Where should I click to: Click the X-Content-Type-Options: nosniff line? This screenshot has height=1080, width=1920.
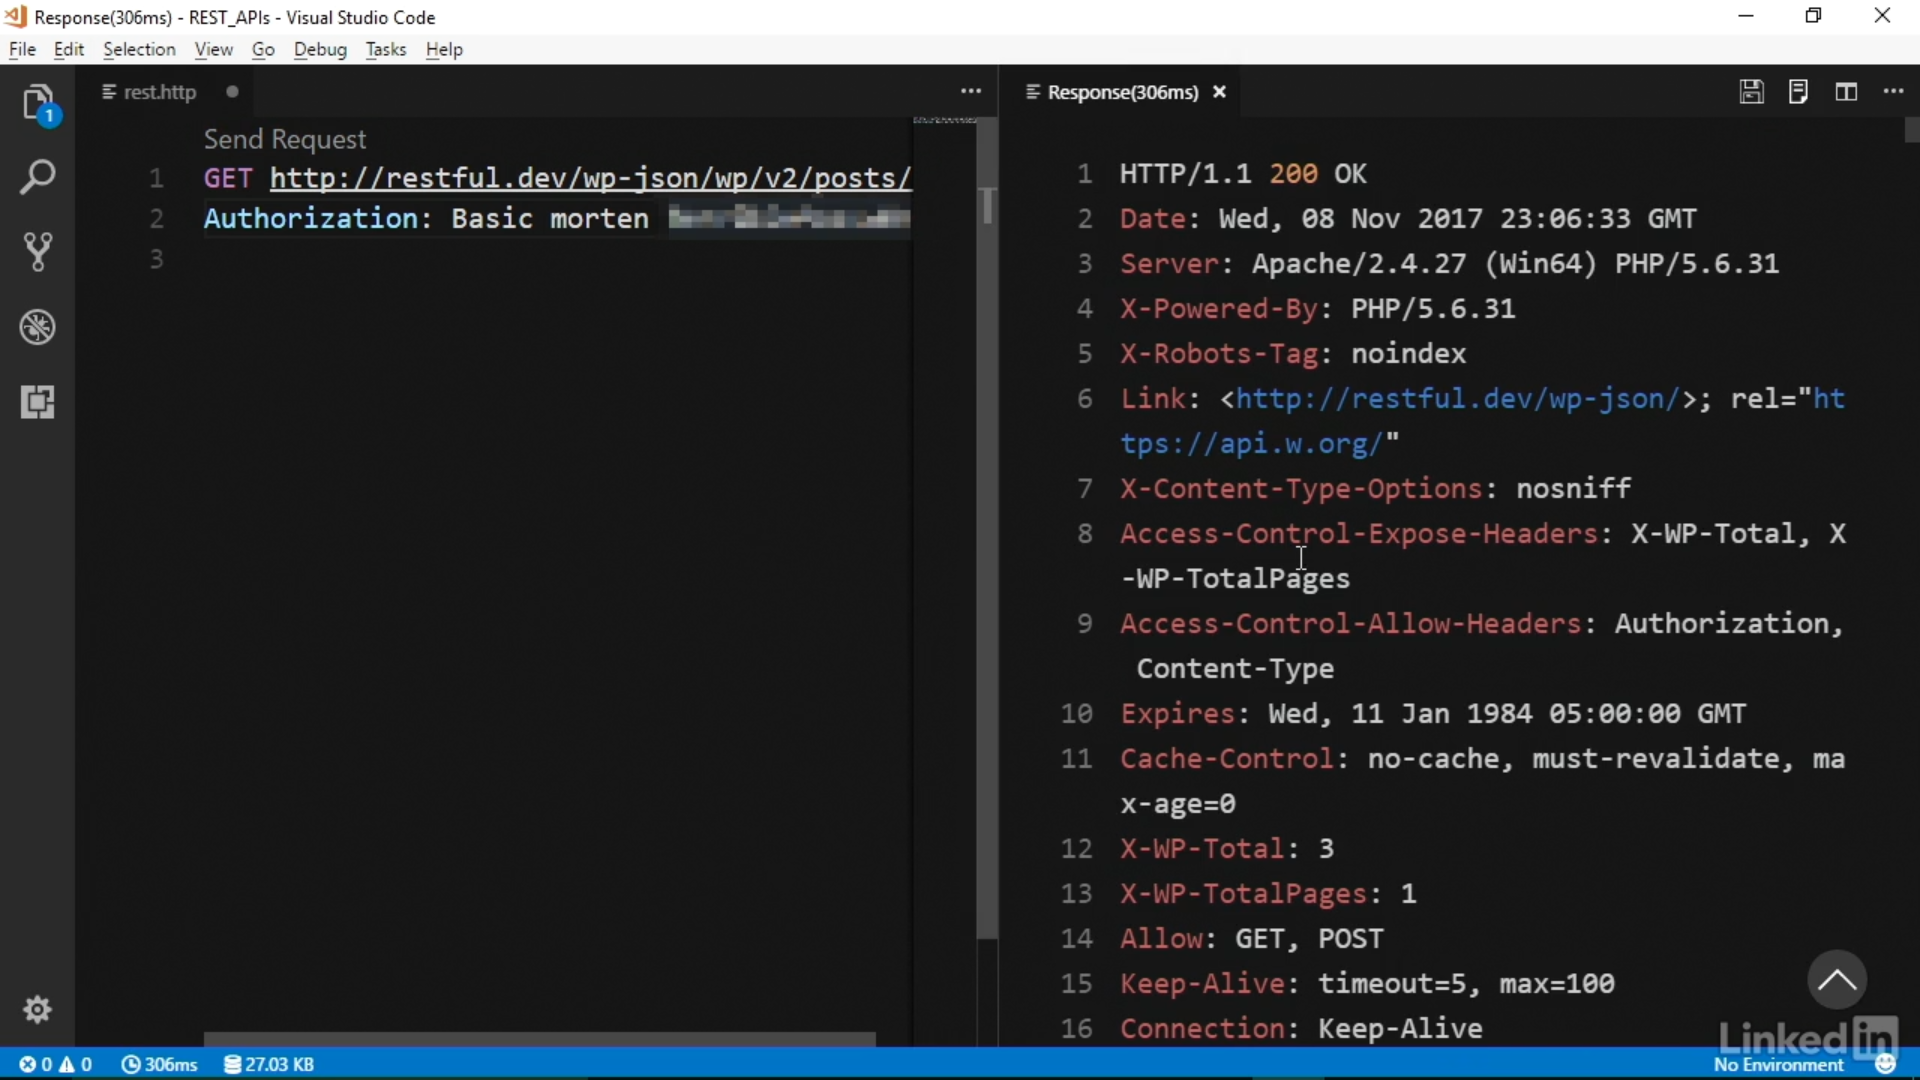click(1375, 489)
